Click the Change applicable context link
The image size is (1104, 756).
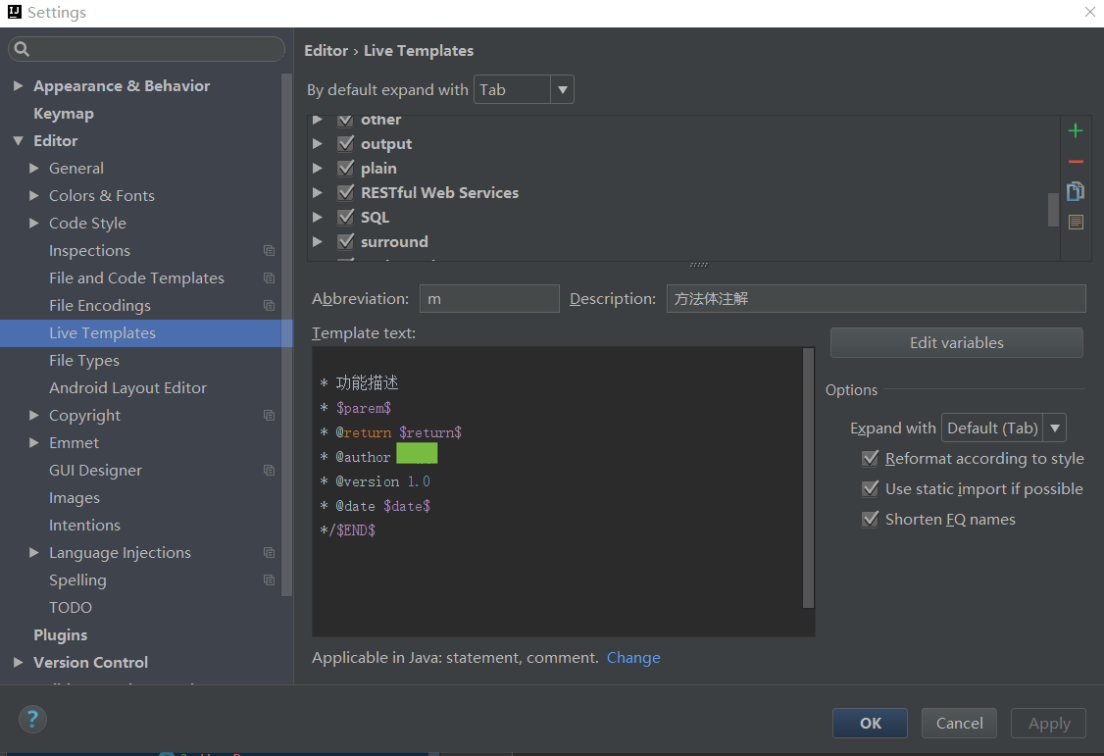(633, 658)
